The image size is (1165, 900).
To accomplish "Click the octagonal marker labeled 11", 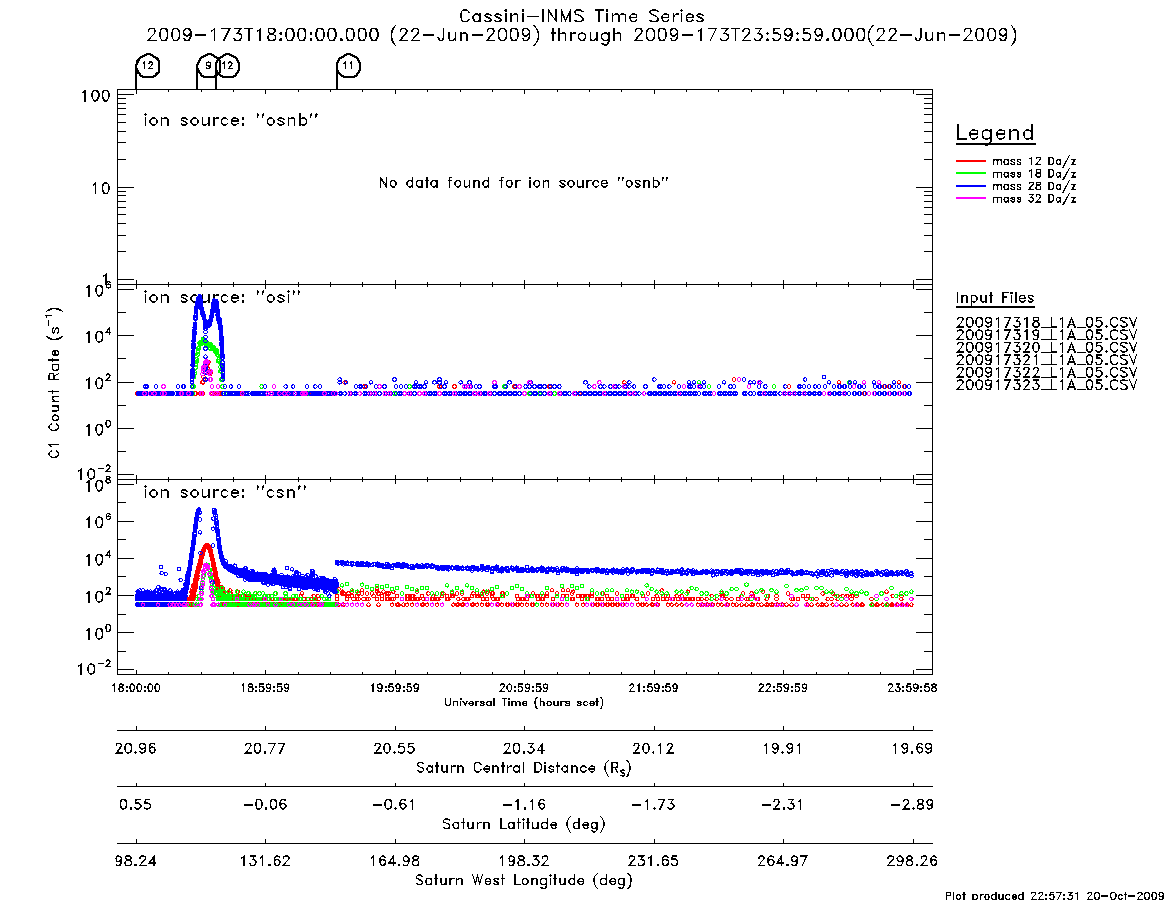I will [x=348, y=66].
